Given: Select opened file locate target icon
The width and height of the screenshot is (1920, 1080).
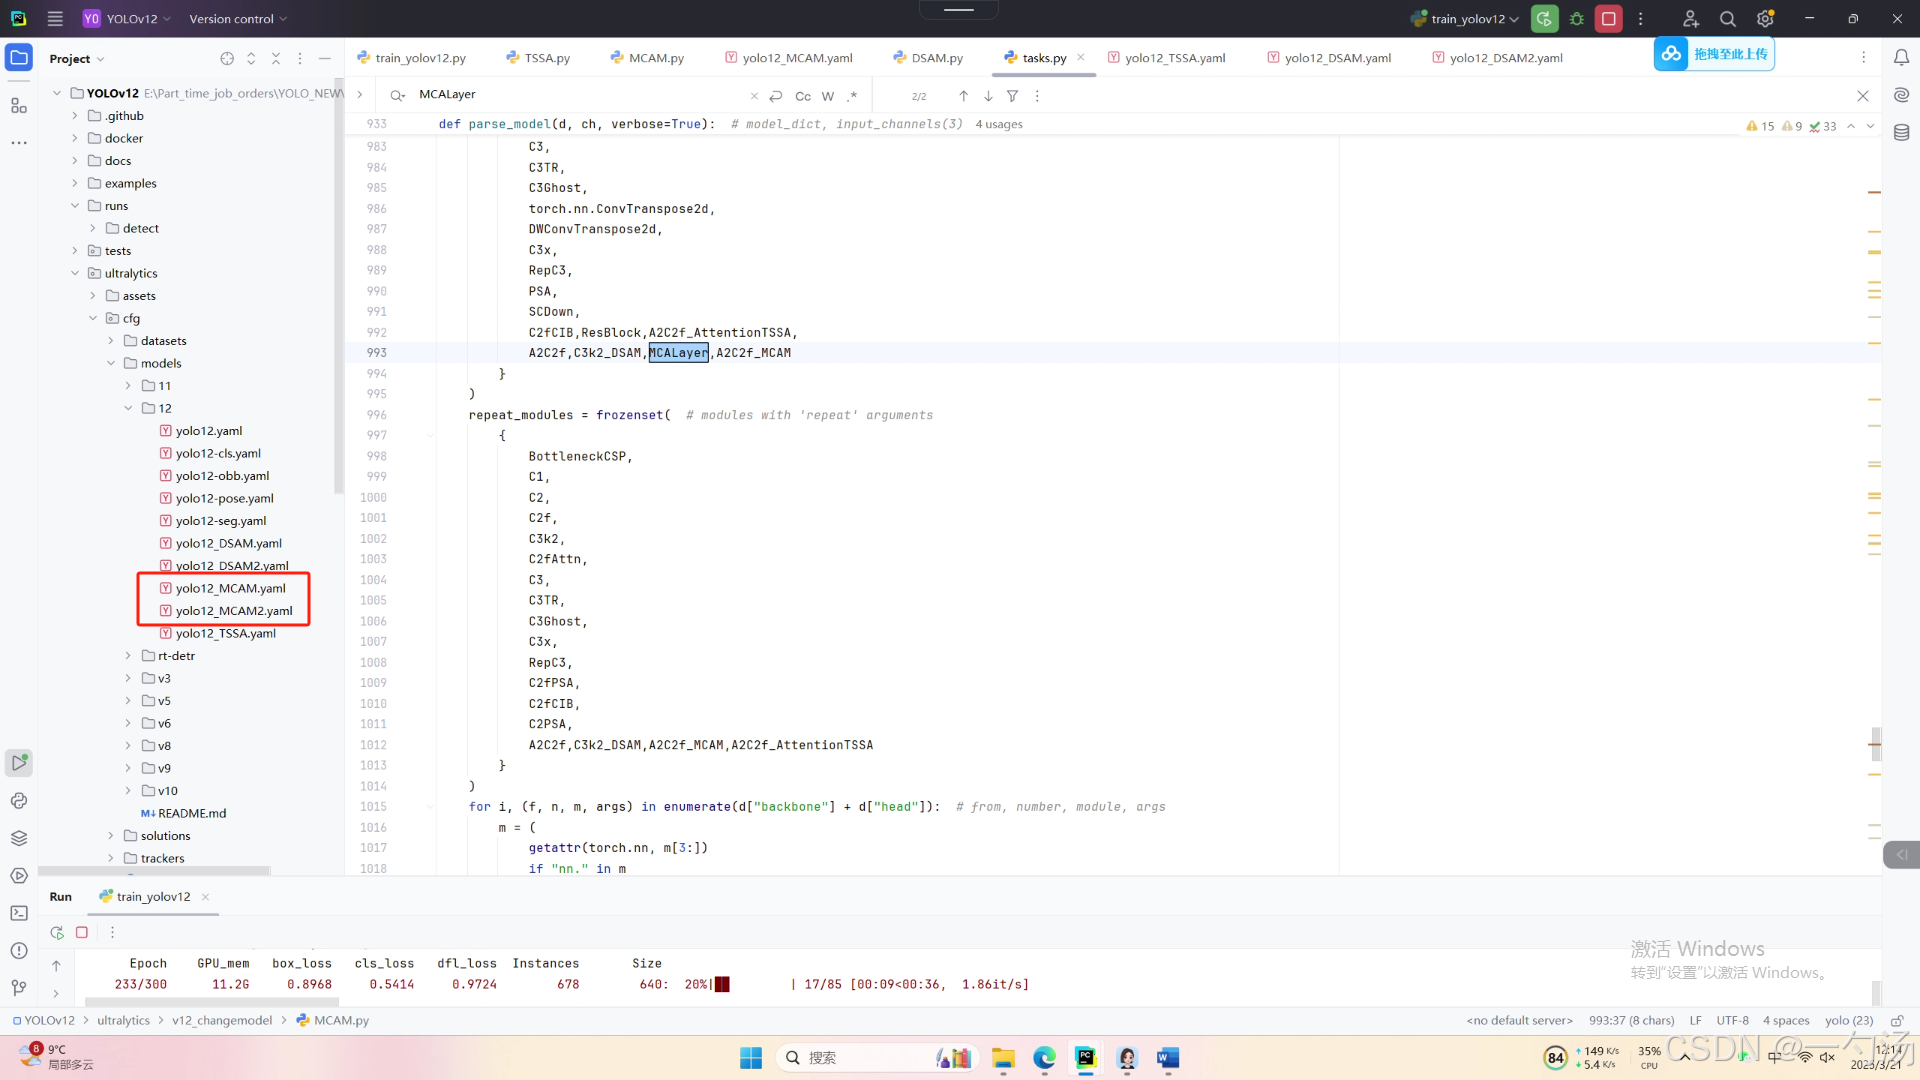Looking at the screenshot, I should (227, 59).
